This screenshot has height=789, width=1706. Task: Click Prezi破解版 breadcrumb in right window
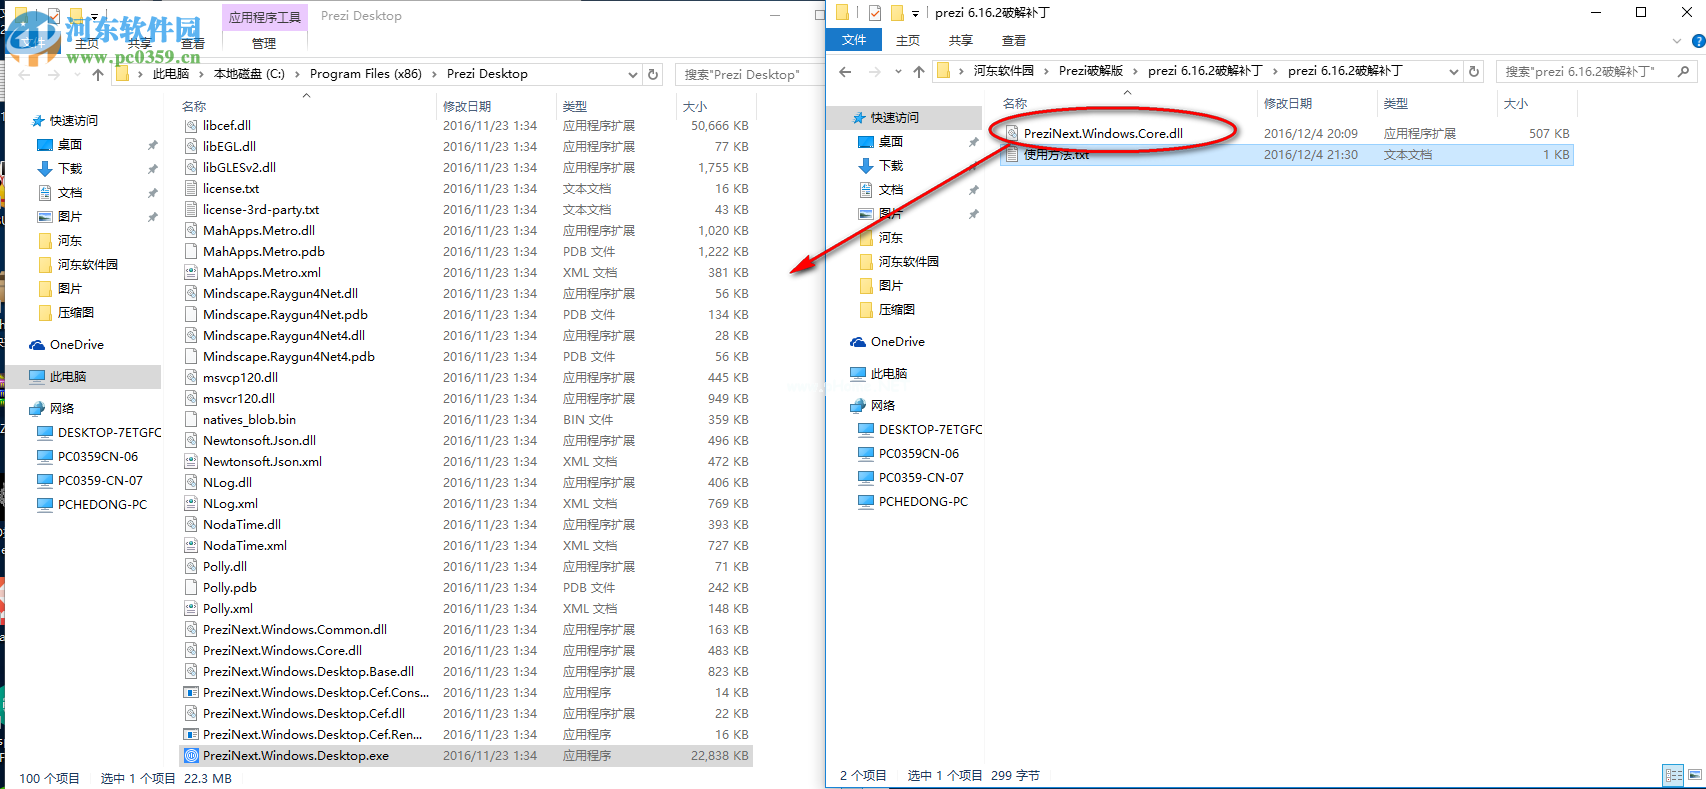(x=1091, y=71)
